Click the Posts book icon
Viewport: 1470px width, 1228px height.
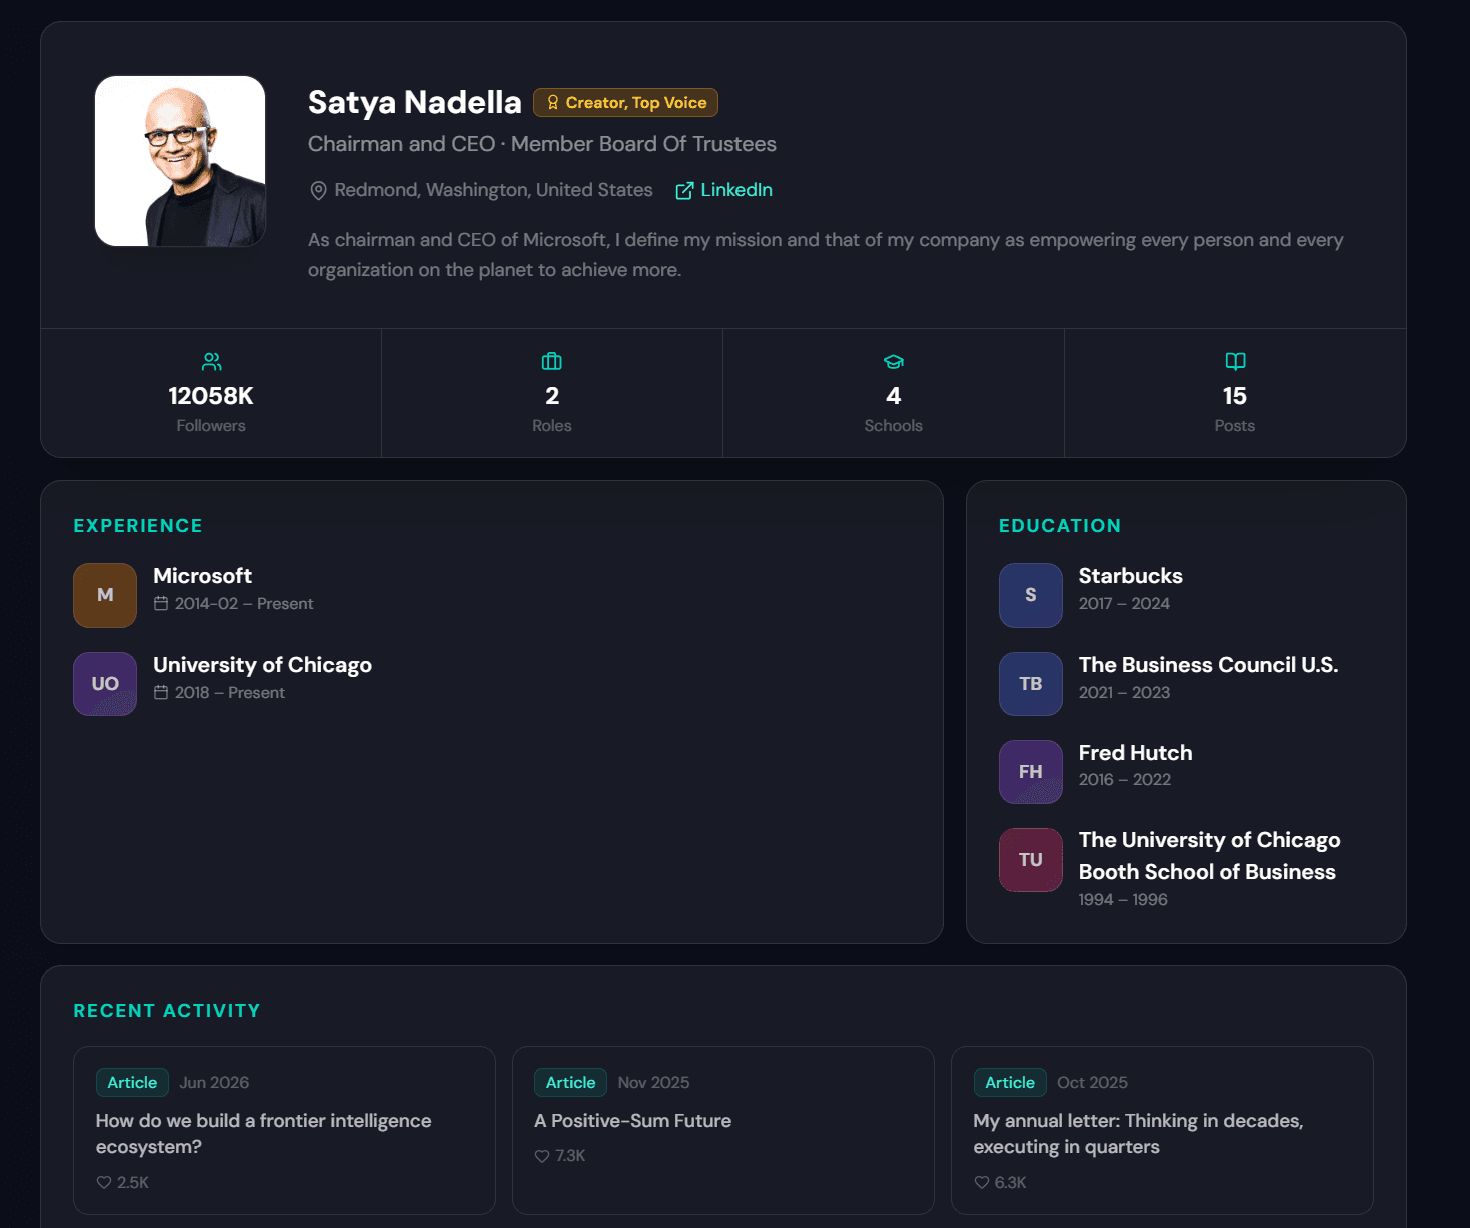pyautogui.click(x=1235, y=361)
